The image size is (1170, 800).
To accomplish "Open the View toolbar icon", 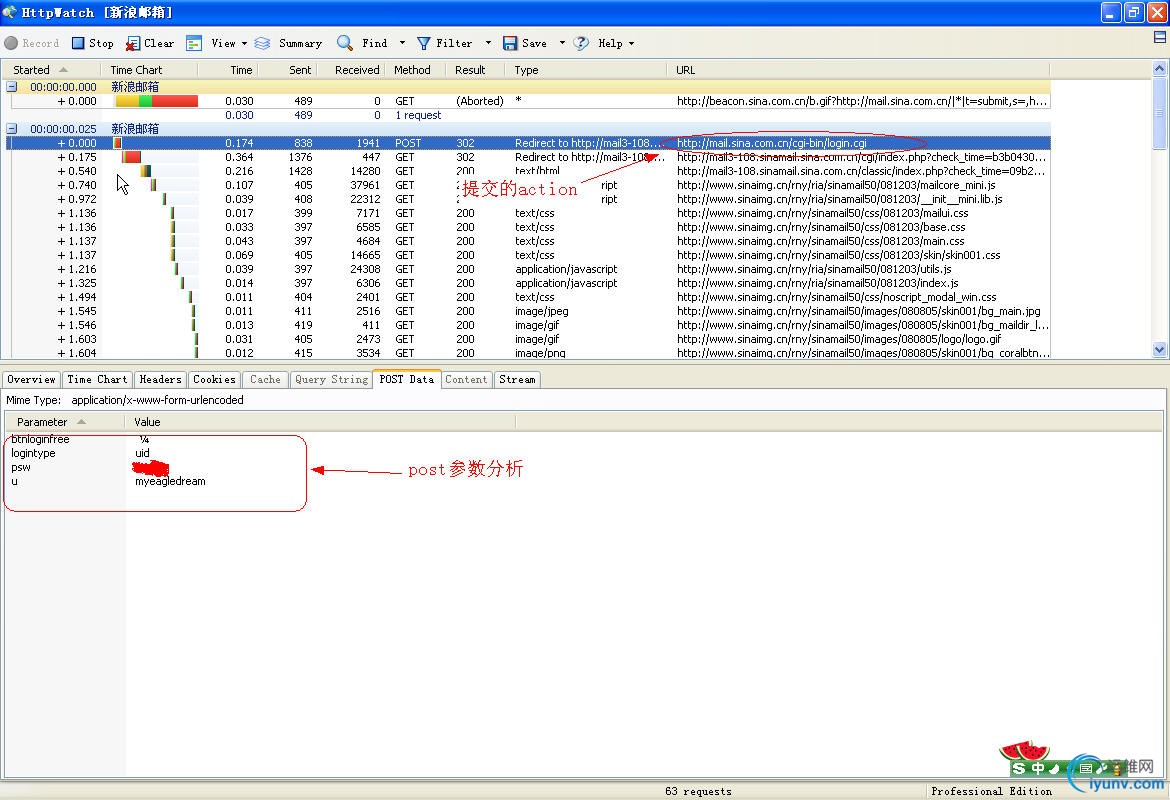I will tap(194, 43).
